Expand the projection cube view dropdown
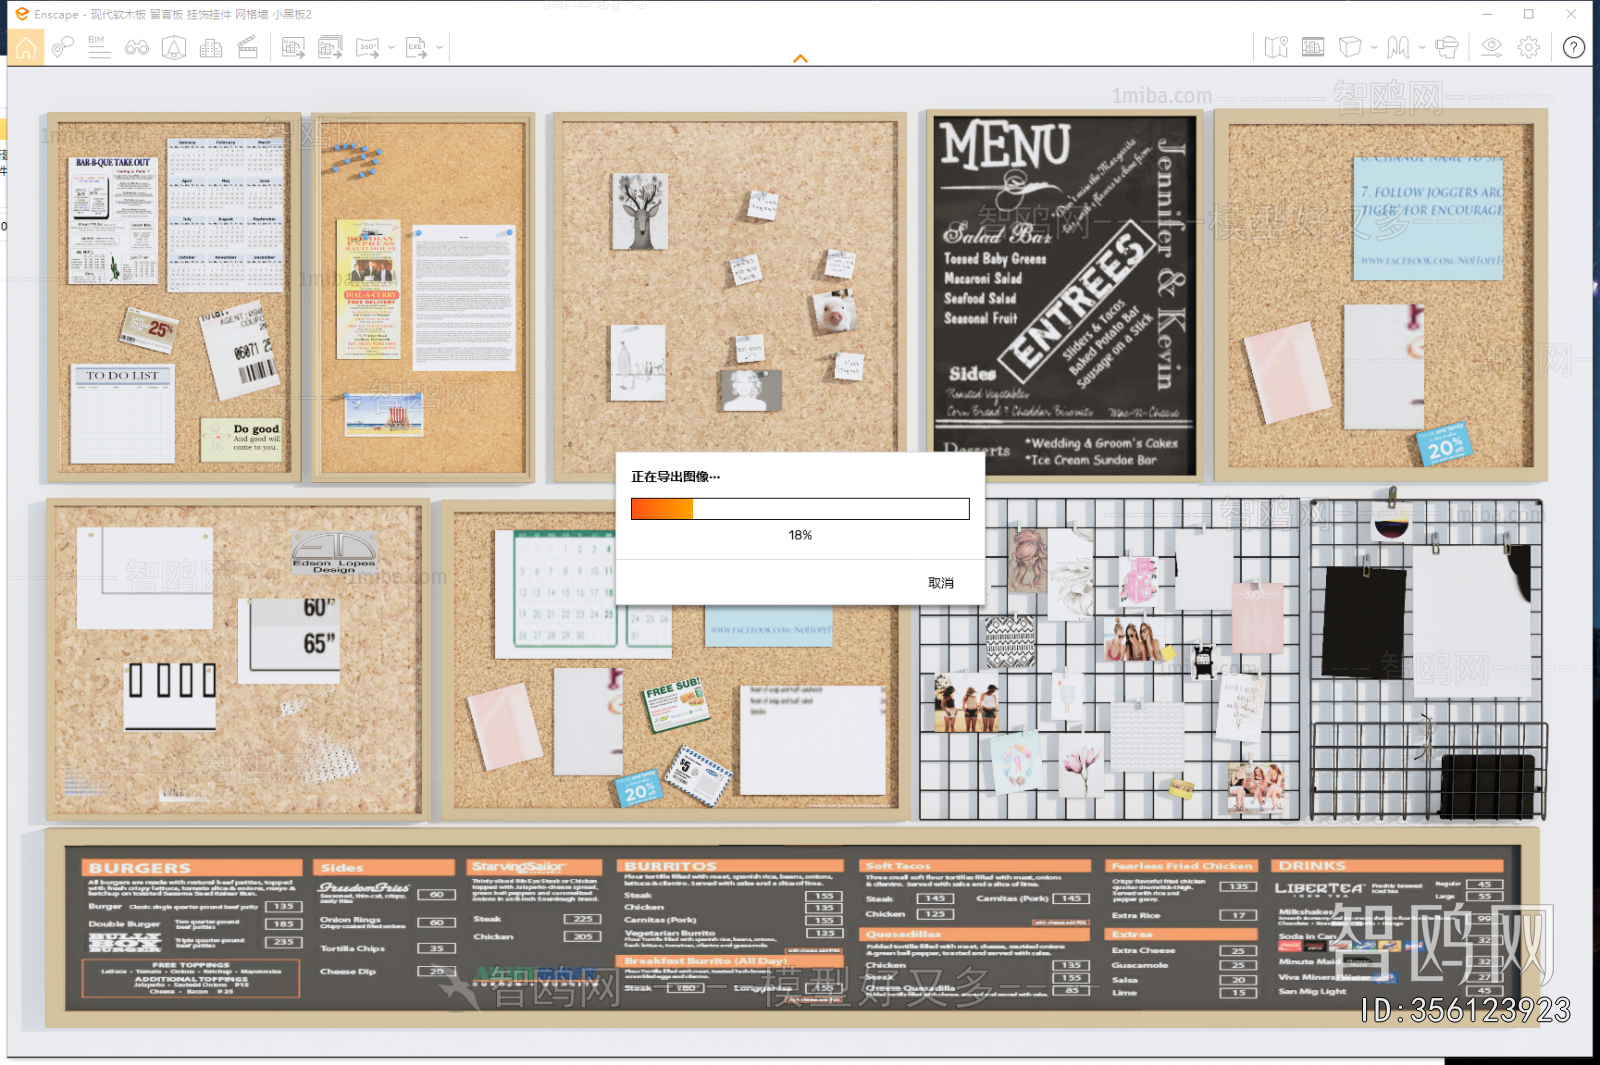 (1374, 47)
